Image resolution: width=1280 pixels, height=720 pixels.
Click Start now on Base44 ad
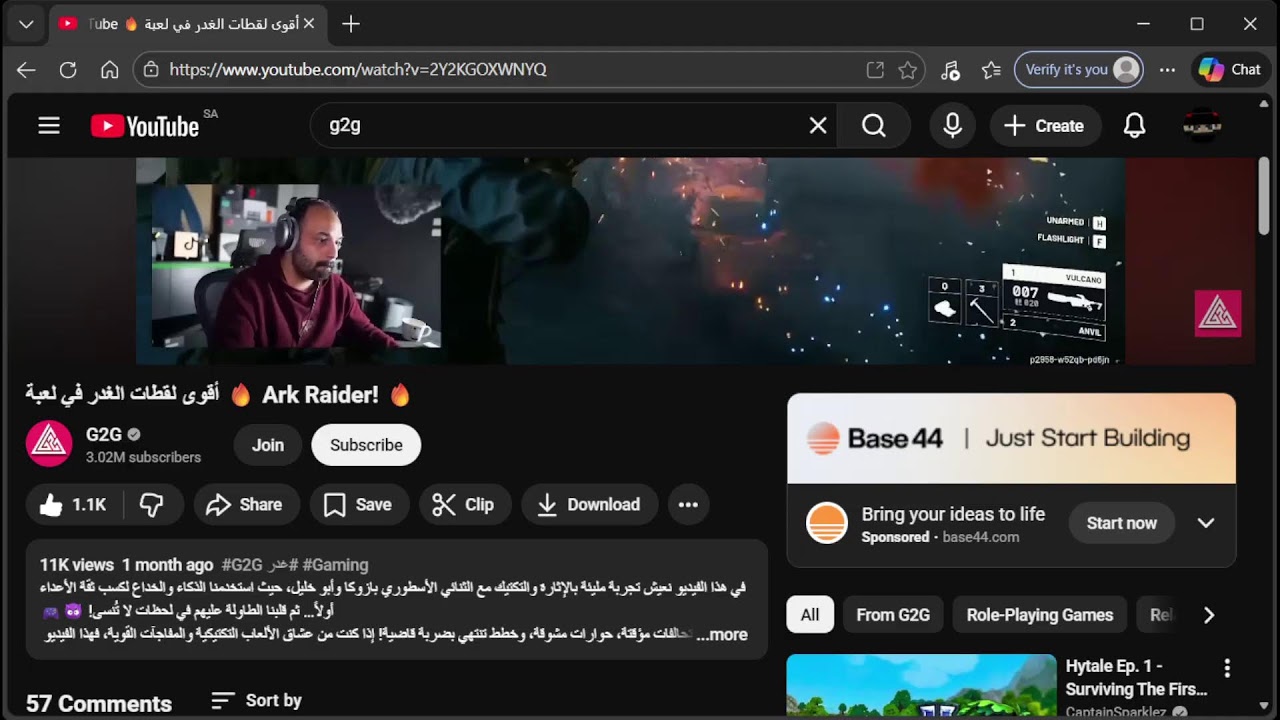click(1121, 523)
